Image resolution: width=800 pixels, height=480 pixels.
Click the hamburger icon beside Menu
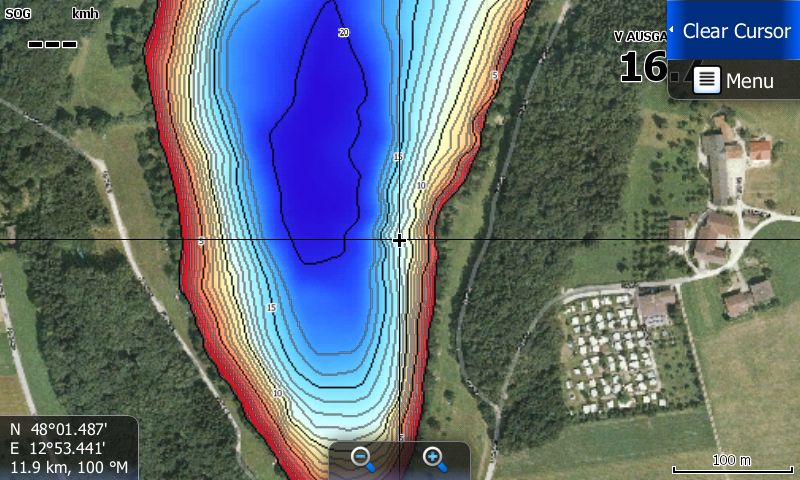(707, 81)
